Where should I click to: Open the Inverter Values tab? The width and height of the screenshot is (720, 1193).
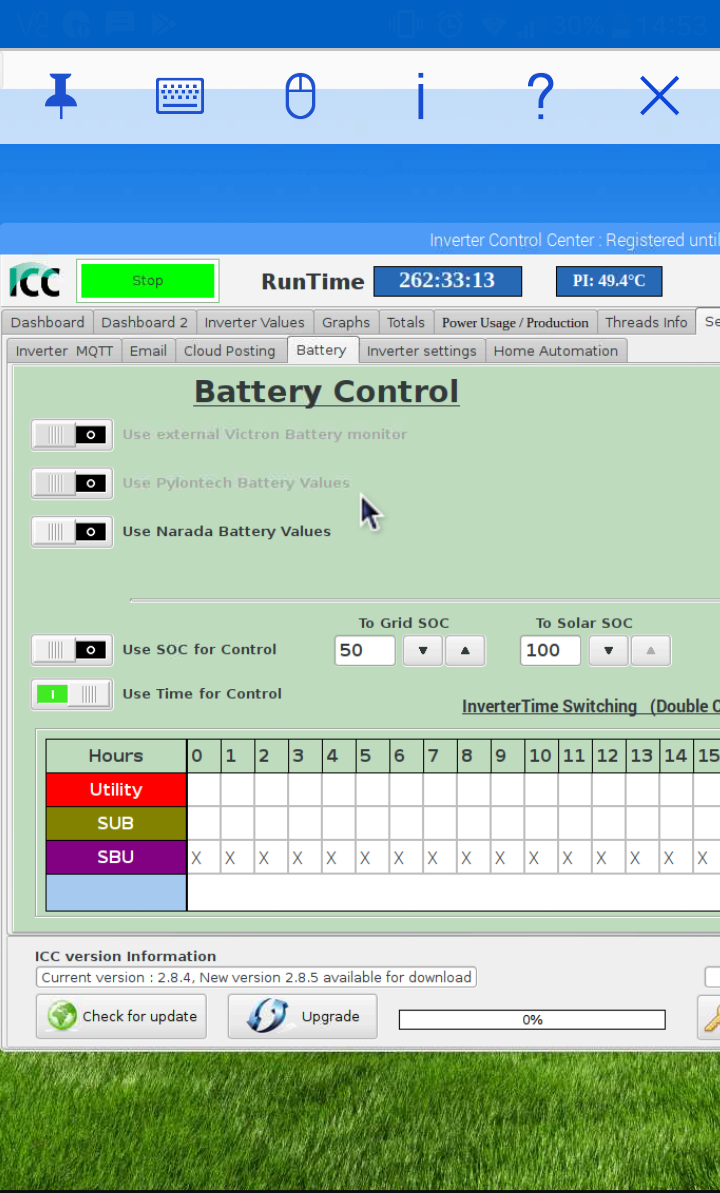click(x=254, y=322)
